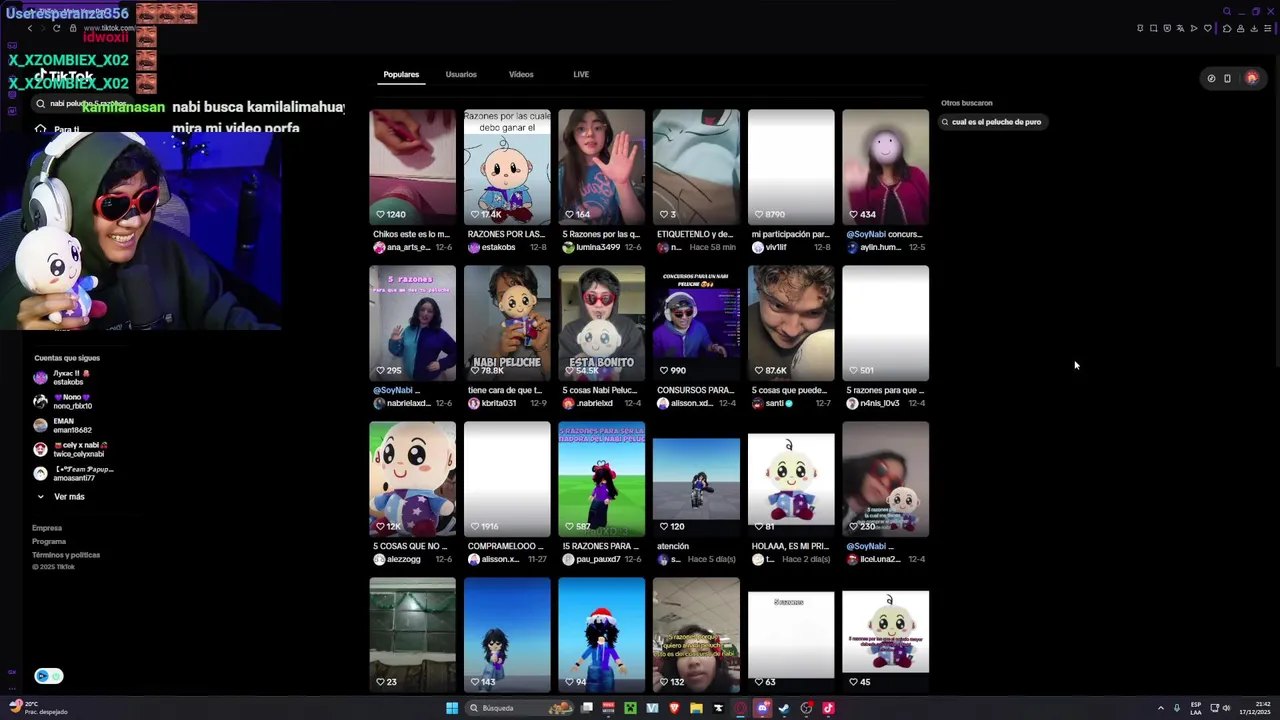The height and width of the screenshot is (720, 1280).
Task: Open the browser profile account icon
Action: [1240, 28]
